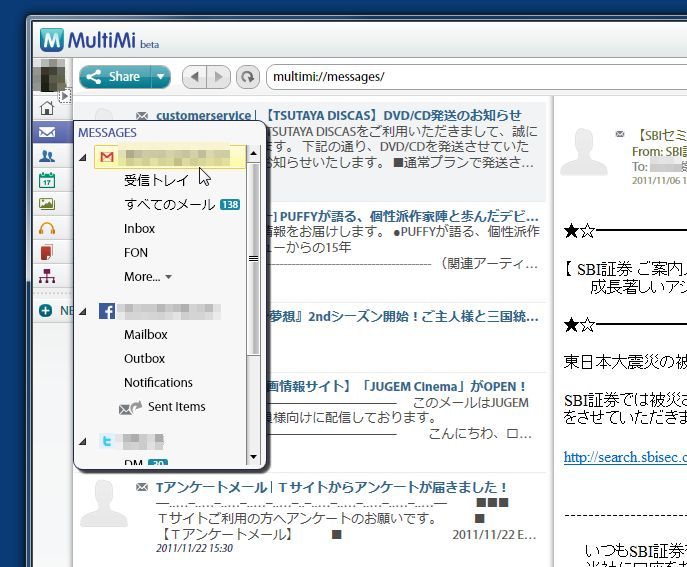Open the TSUTAYA DISCAS DVD/CD発送のお知らせ message
687x567 pixels.
pyautogui.click(x=393, y=115)
